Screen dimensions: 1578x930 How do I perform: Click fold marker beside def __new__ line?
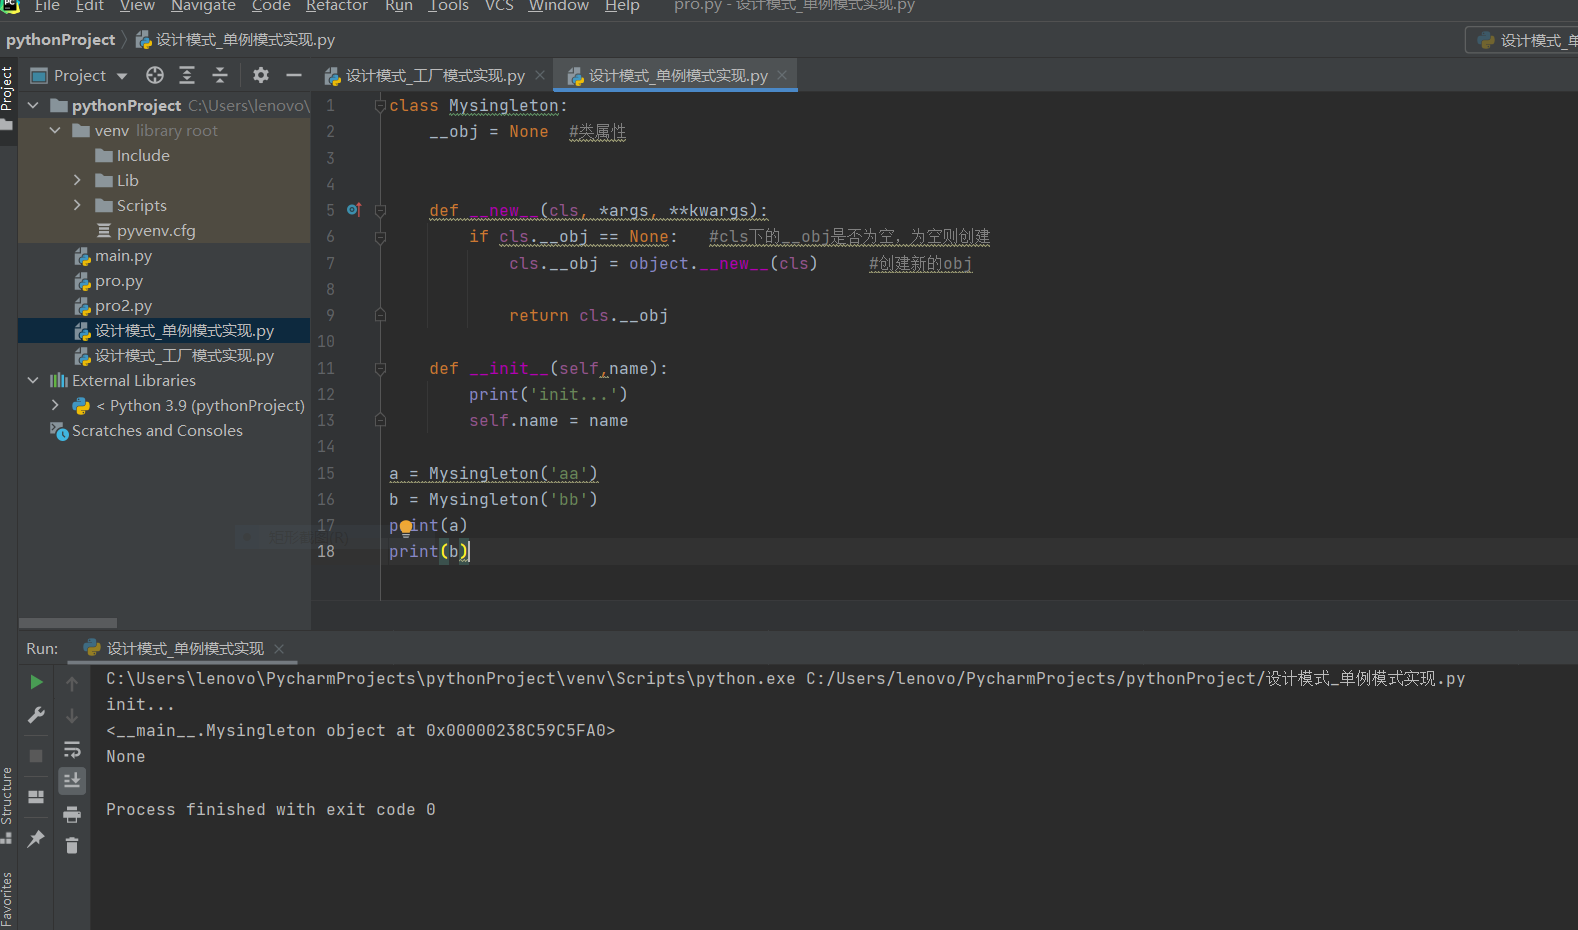380,211
